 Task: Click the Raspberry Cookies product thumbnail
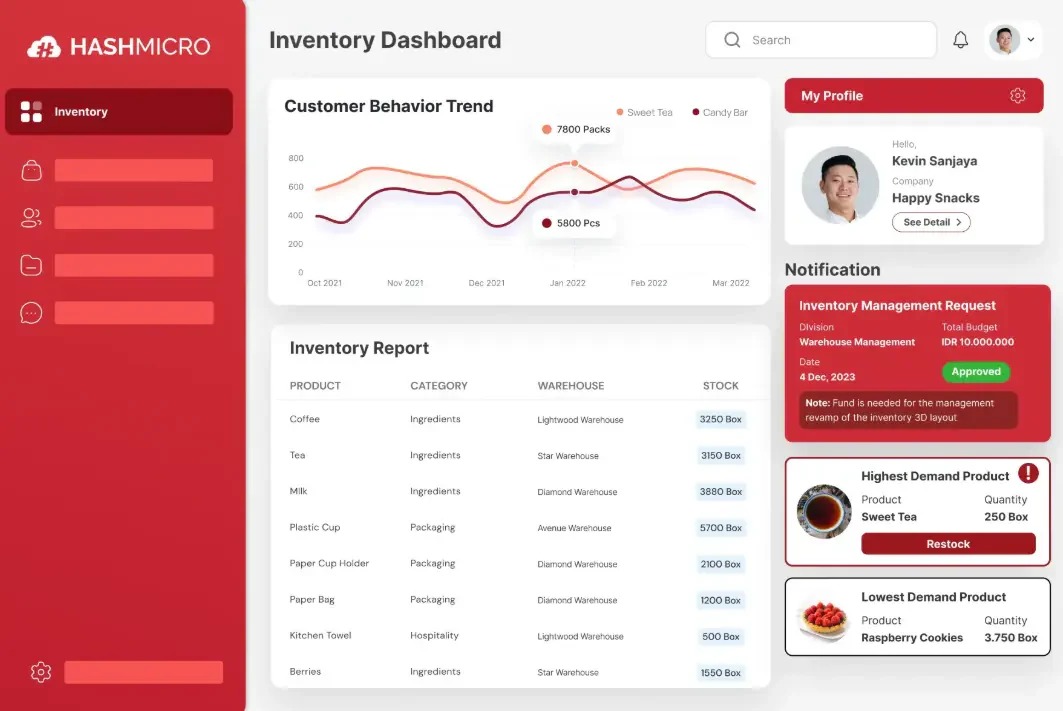click(824, 619)
